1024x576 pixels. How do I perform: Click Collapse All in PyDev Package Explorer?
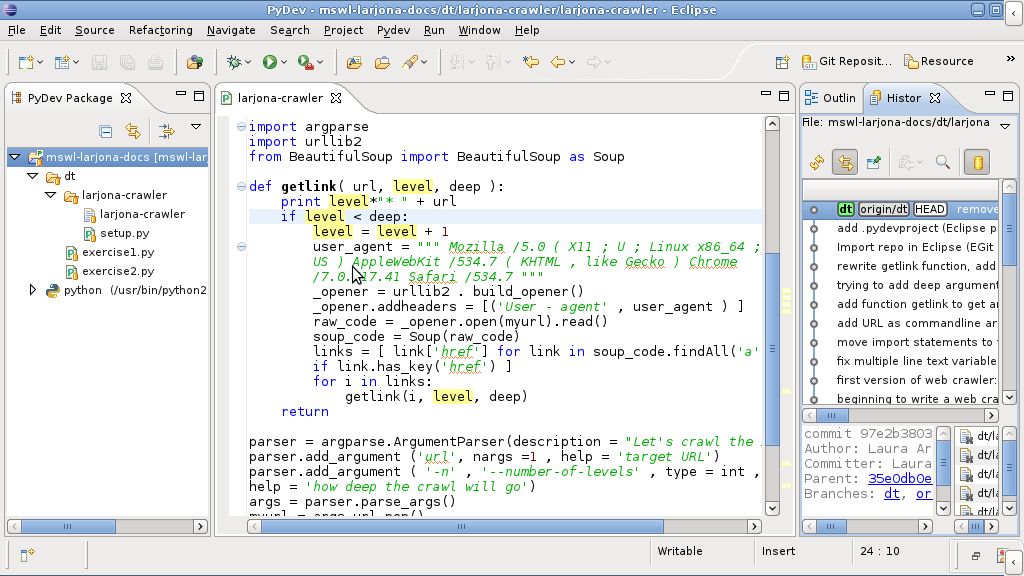[105, 131]
